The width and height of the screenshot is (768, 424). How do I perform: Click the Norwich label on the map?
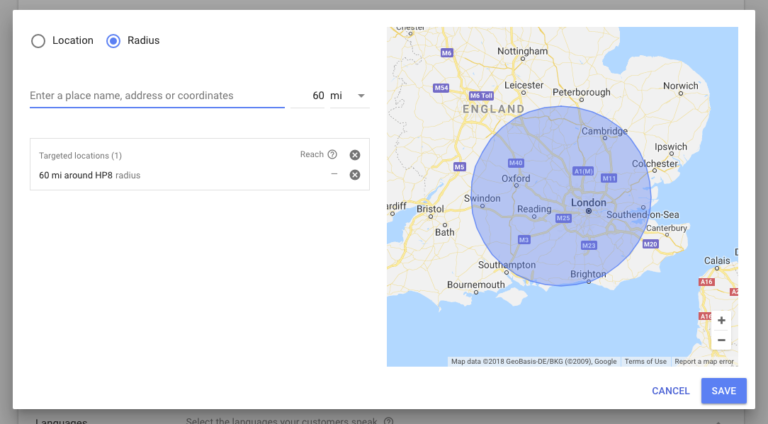point(680,86)
